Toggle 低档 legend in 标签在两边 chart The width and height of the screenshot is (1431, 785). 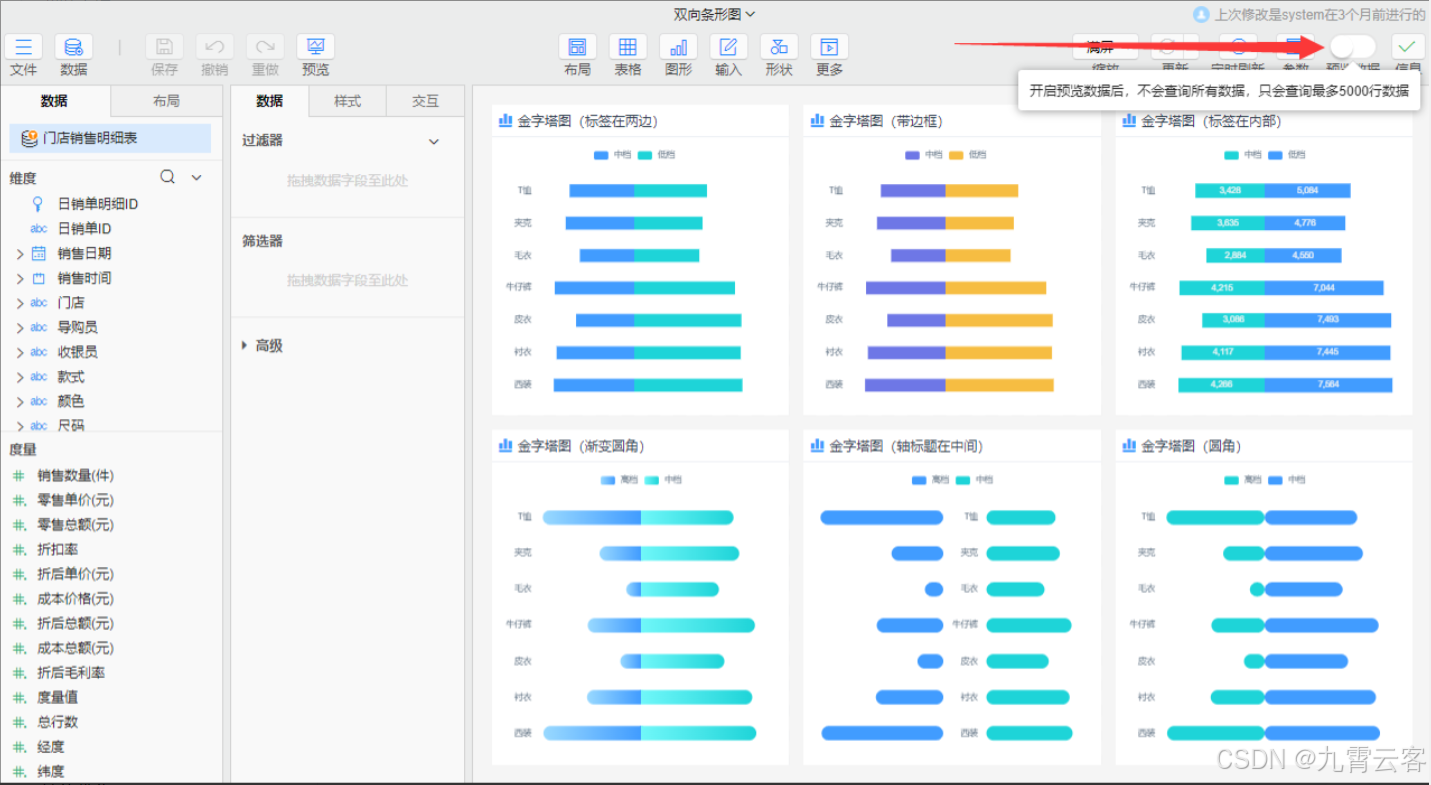[657, 155]
